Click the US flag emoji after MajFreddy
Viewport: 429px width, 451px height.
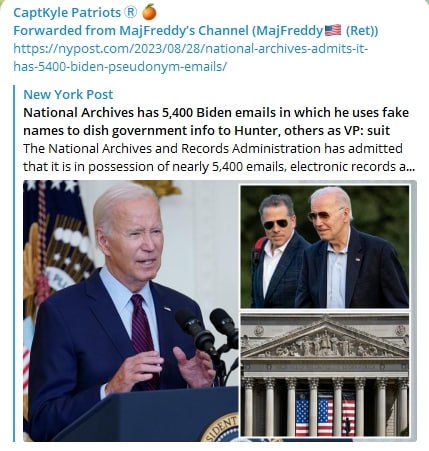click(333, 30)
